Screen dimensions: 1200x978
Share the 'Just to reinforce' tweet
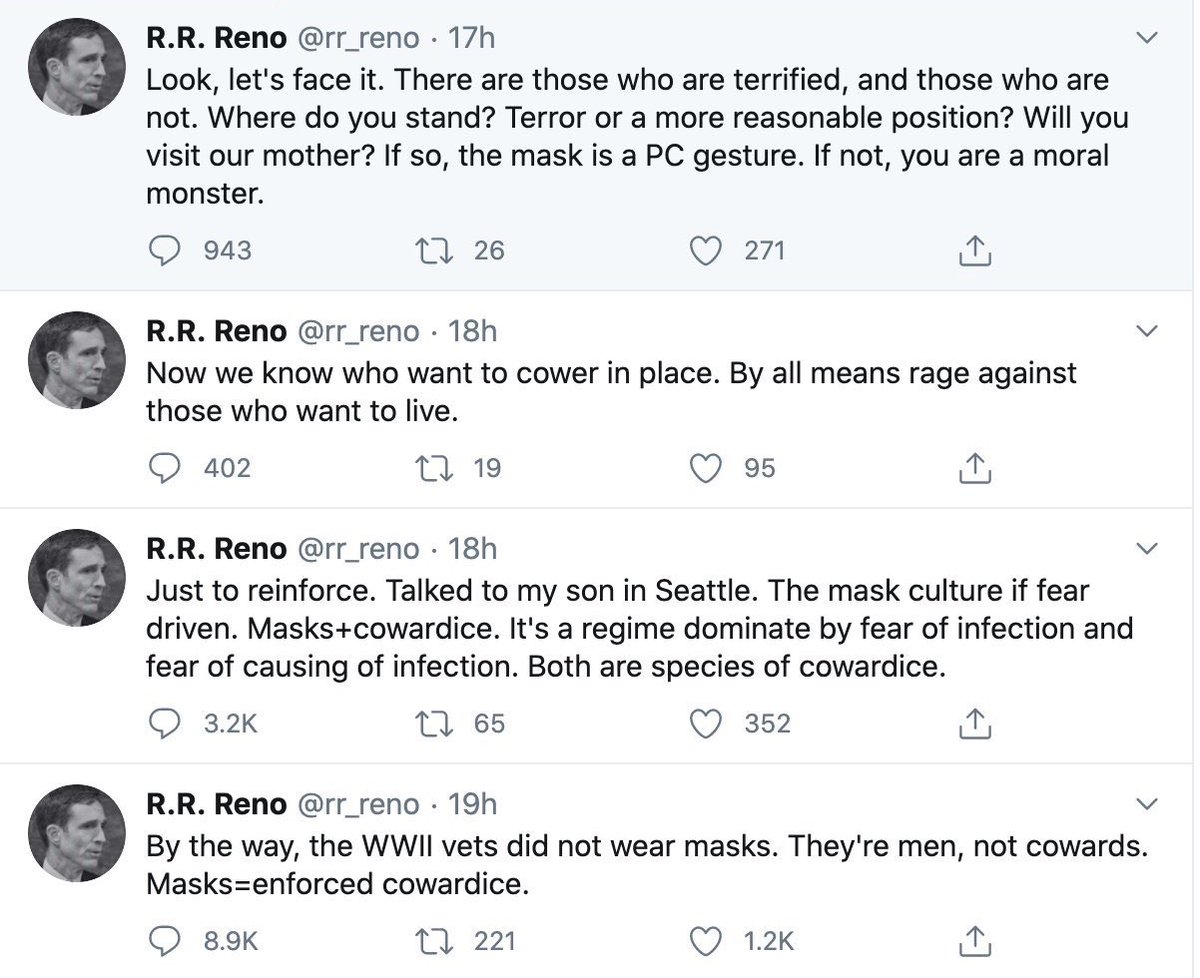click(x=974, y=724)
